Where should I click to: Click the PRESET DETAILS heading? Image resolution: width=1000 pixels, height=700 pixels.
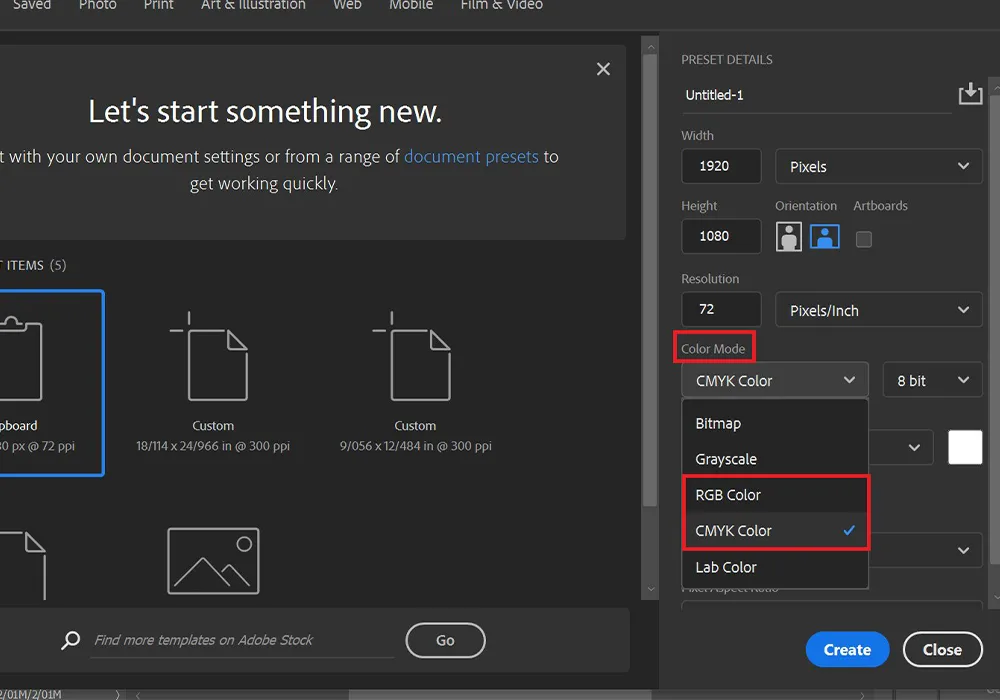click(x=726, y=60)
